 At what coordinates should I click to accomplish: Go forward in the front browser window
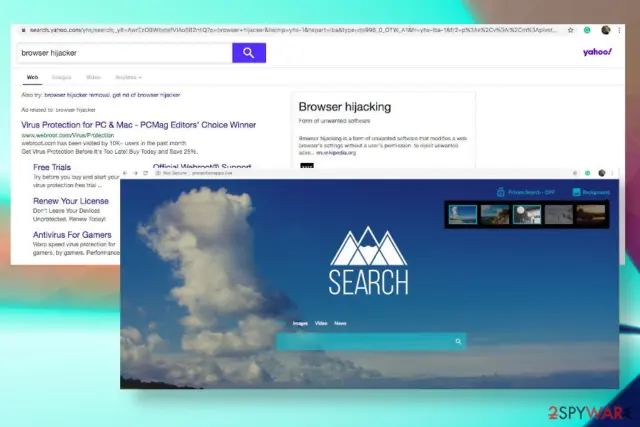[x=135, y=173]
